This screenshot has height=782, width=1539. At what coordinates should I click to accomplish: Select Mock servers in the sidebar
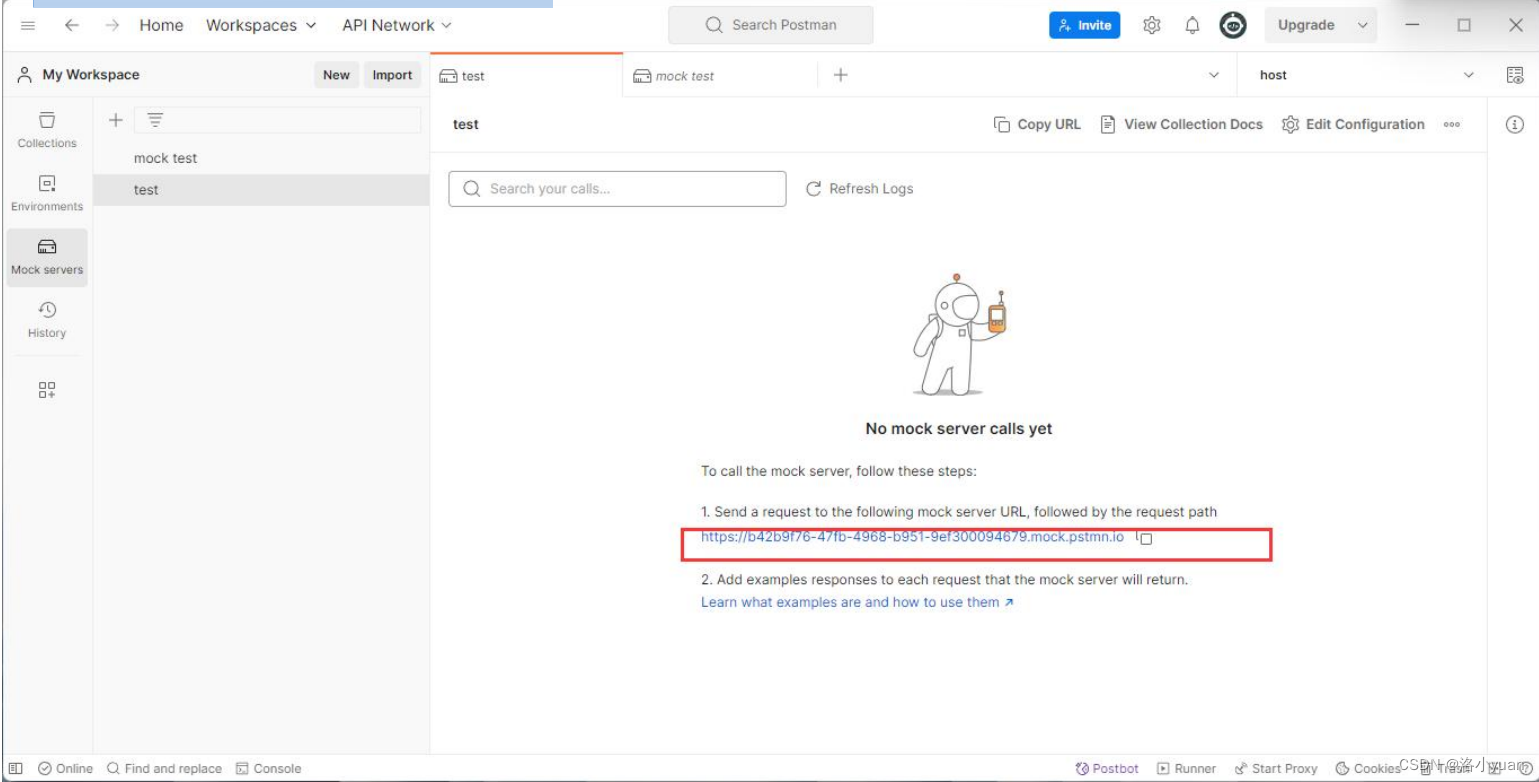pos(47,257)
